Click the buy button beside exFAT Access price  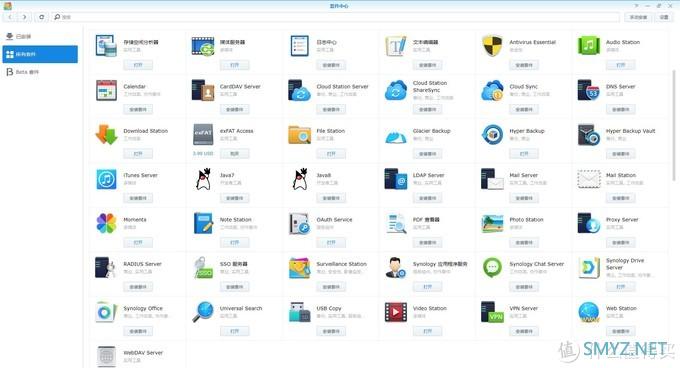point(235,154)
